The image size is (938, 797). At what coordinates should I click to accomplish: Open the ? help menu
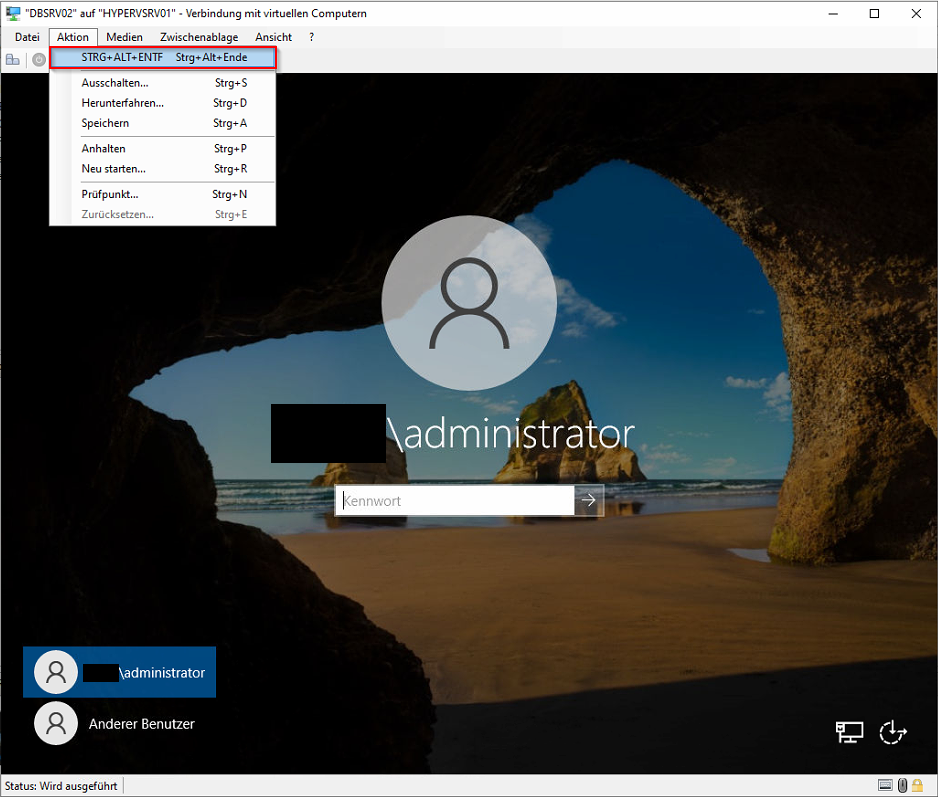pyautogui.click(x=312, y=37)
